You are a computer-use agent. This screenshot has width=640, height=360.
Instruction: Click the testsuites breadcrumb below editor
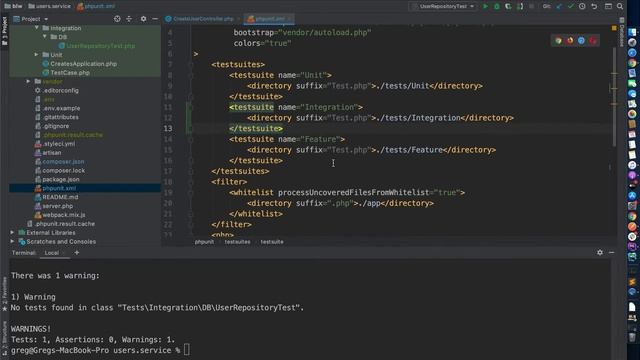click(x=237, y=242)
